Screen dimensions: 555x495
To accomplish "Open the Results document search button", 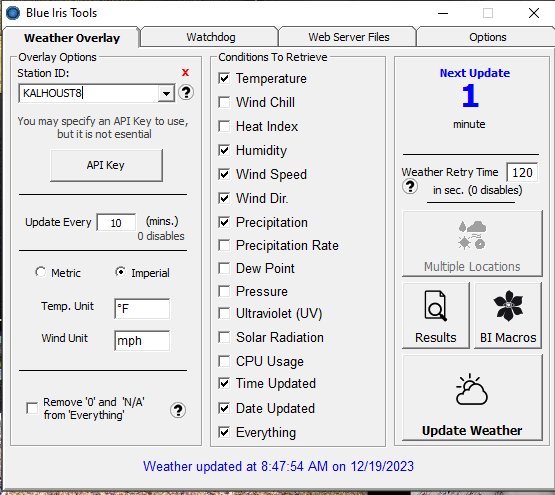I will (436, 315).
